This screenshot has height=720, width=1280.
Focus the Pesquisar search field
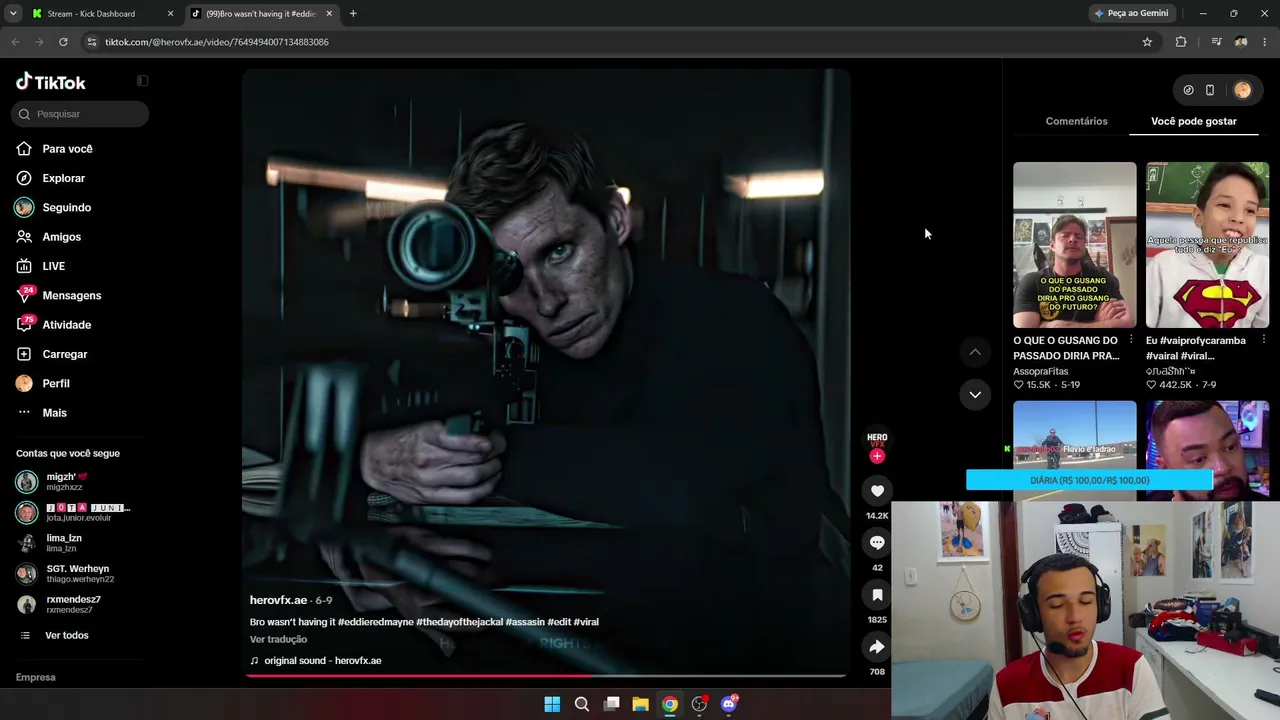point(80,114)
